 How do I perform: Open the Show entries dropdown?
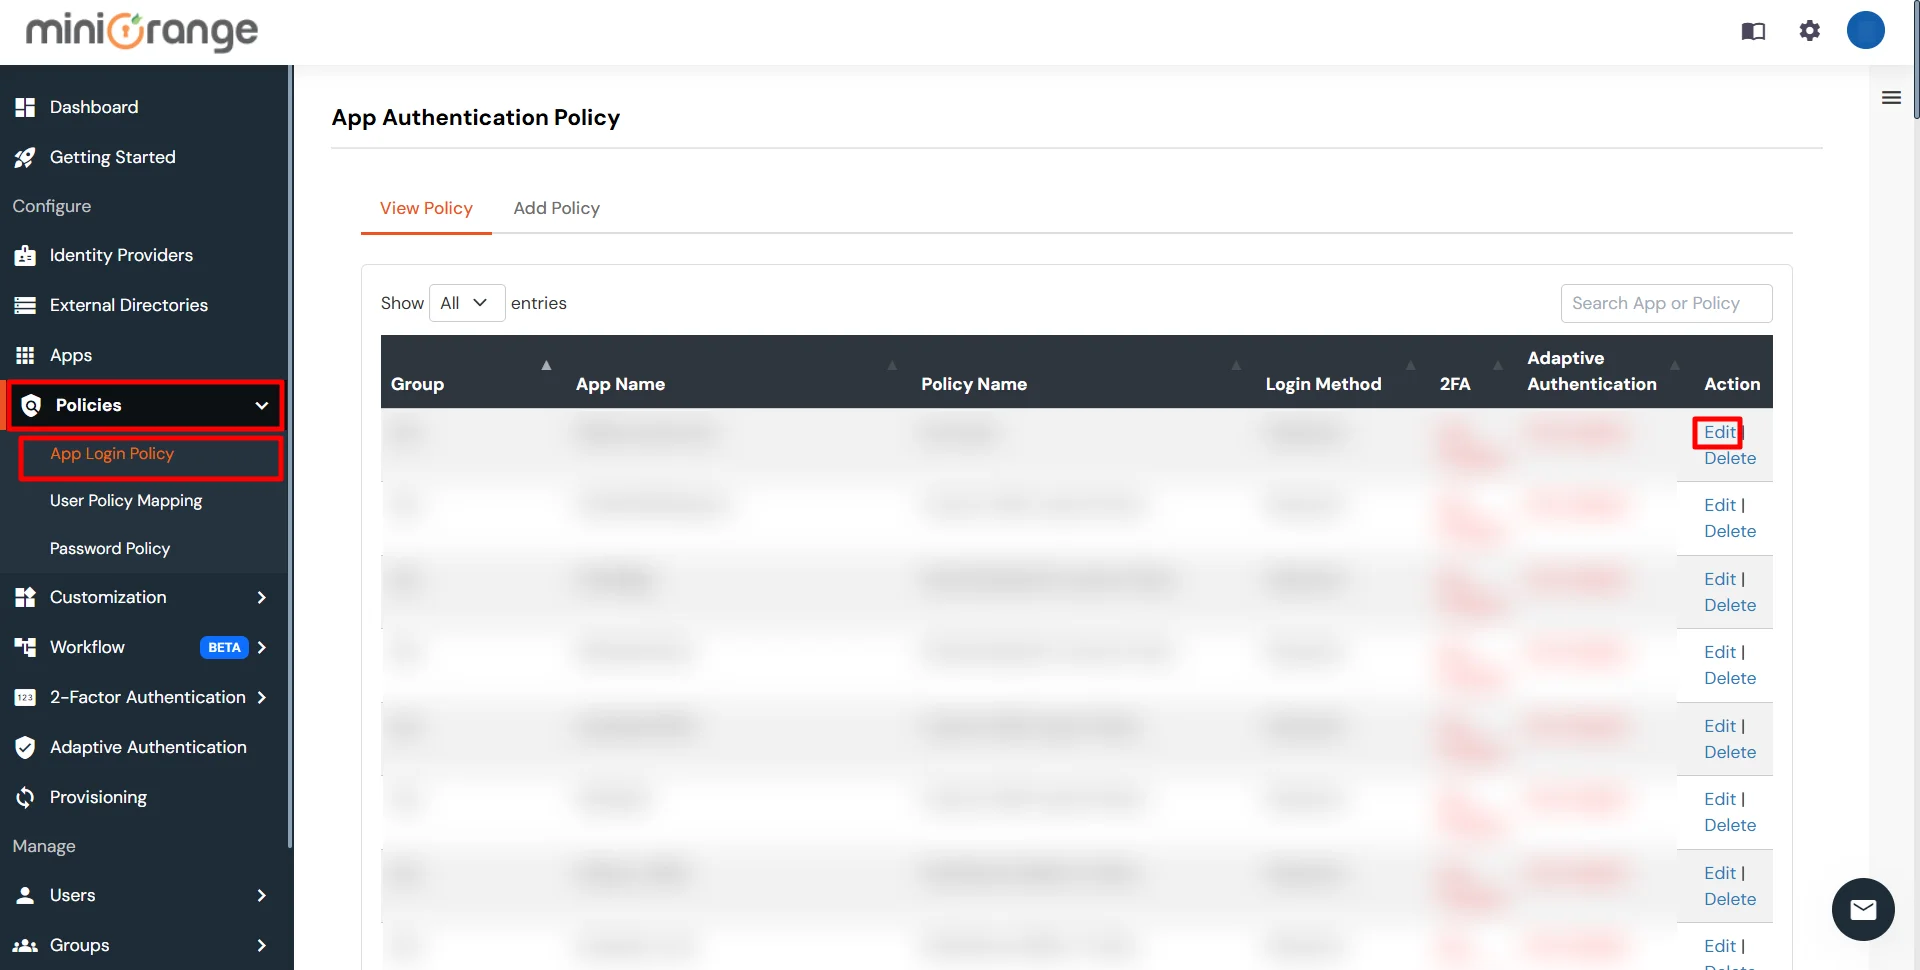pos(465,302)
